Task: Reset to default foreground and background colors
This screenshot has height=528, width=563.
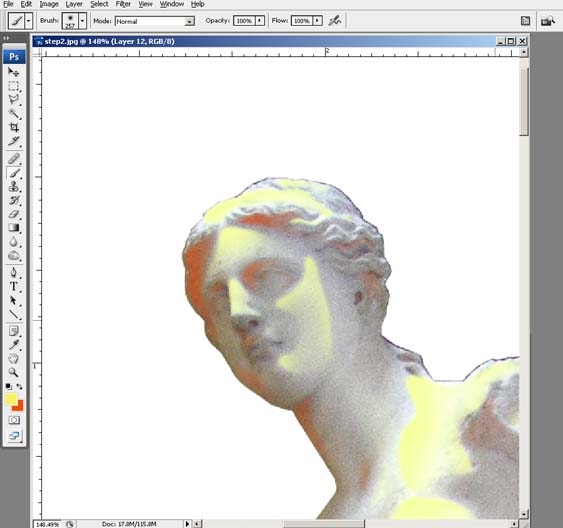Action: pos(8,387)
